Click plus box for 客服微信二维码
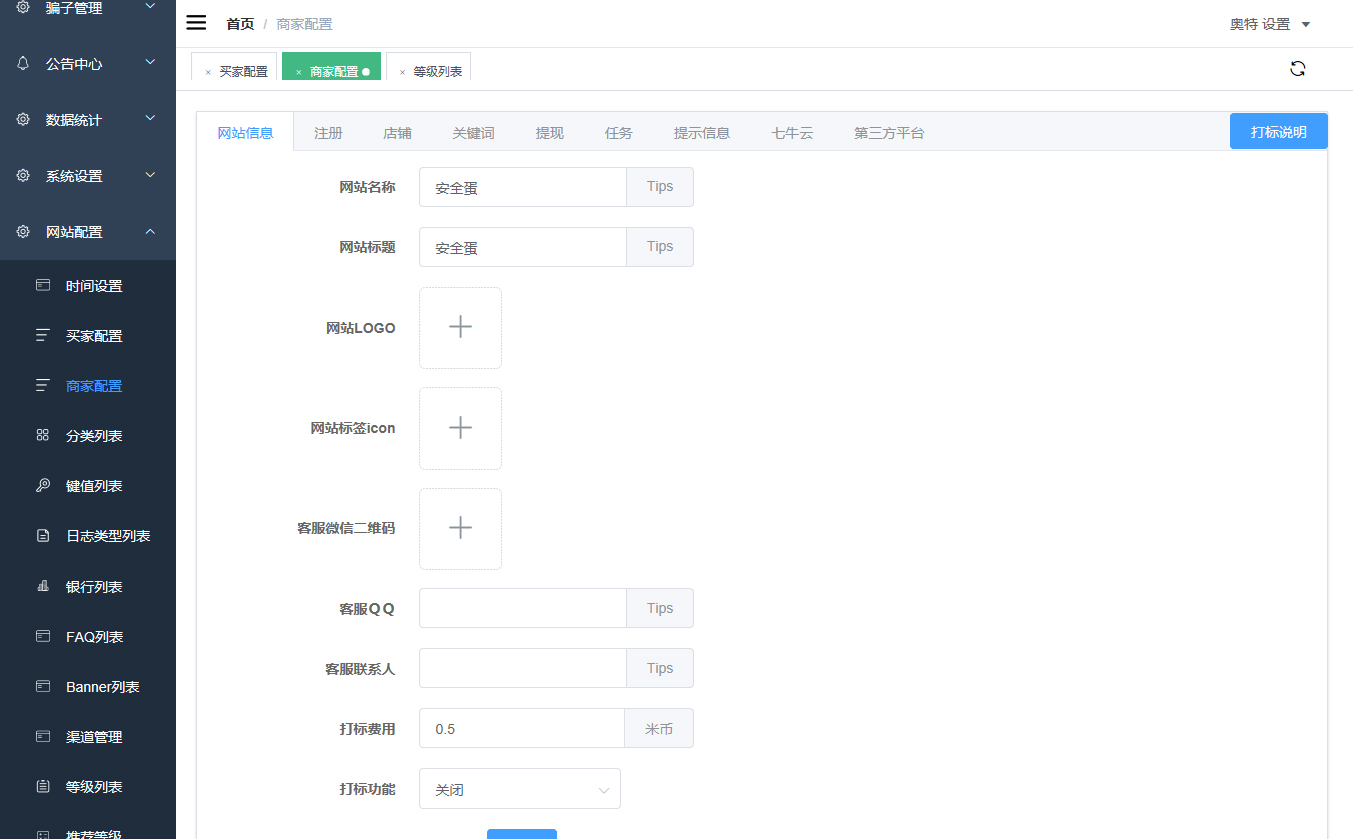1353x839 pixels. (460, 528)
